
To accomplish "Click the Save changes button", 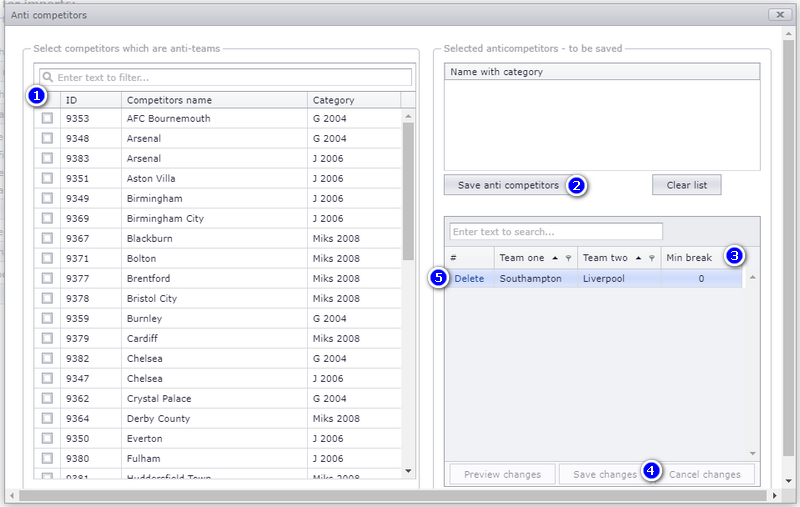I will click(x=605, y=474).
